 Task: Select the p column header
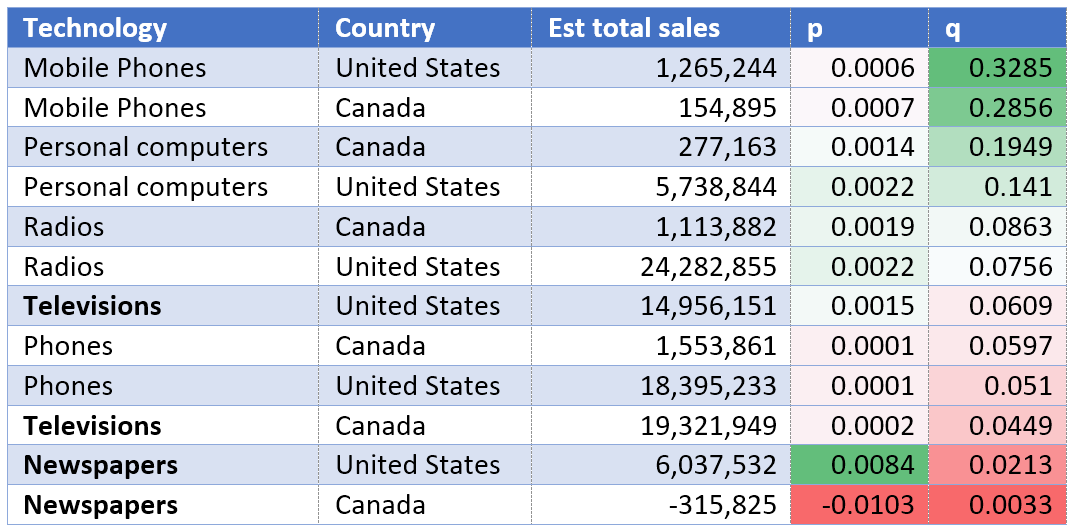click(x=859, y=28)
